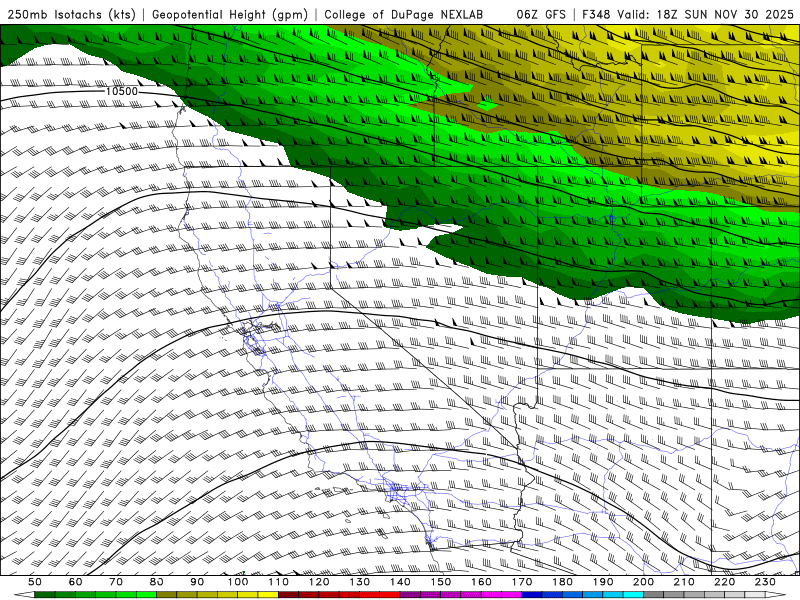Click the '150' value on color scale

441,582
